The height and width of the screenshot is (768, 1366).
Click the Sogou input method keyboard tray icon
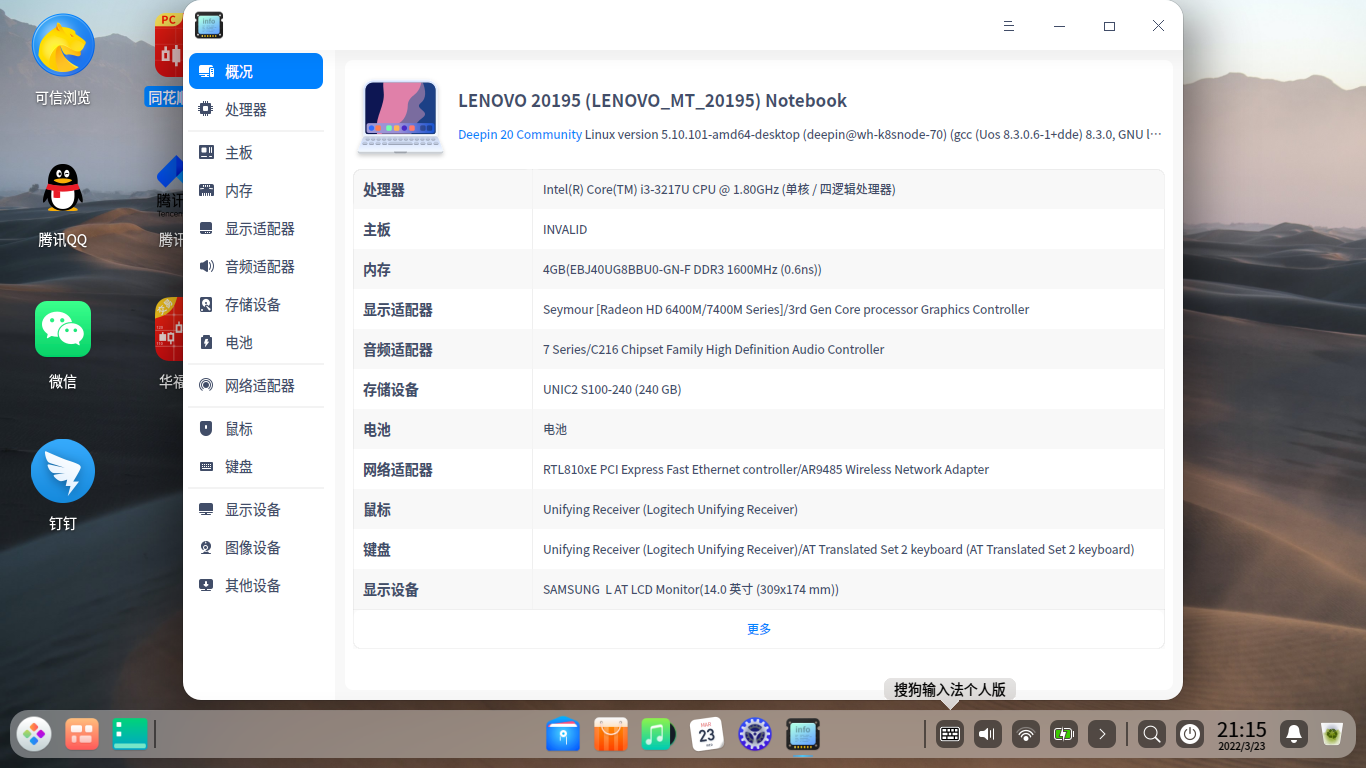point(950,734)
